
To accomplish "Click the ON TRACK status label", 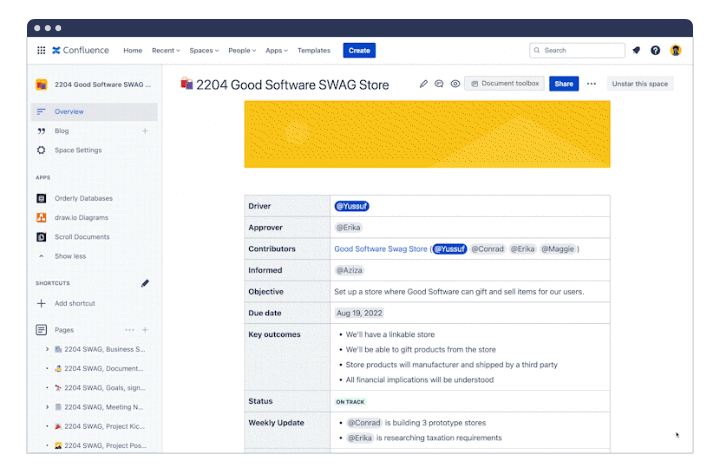I will (350, 402).
